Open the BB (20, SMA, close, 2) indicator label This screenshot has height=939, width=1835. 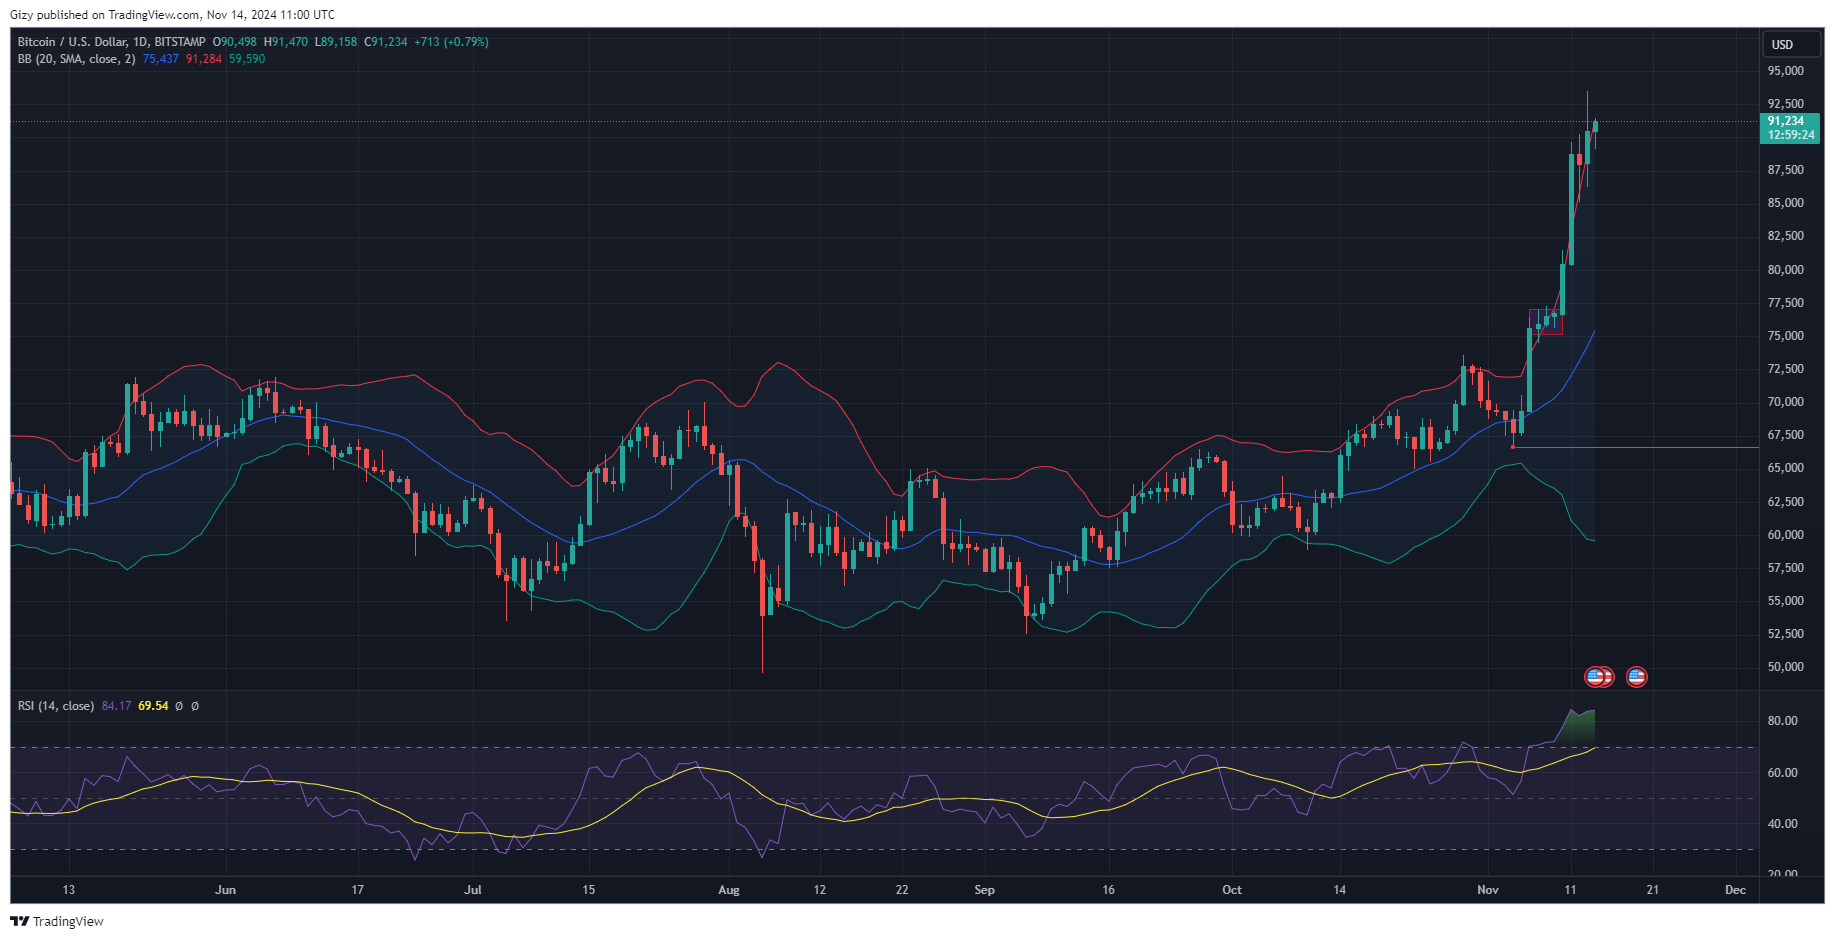(76, 59)
